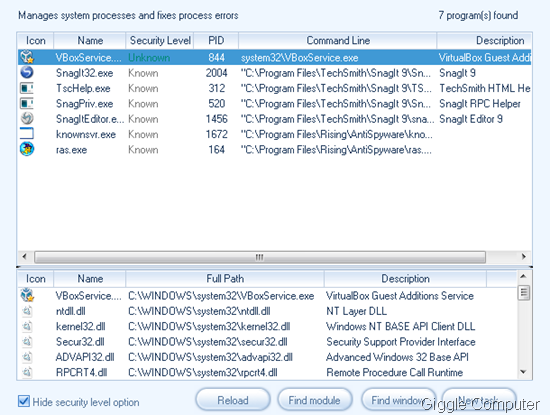This screenshot has height=415, width=550.
Task: Click the module list vertical scrollbar thumb
Action: (x=524, y=293)
